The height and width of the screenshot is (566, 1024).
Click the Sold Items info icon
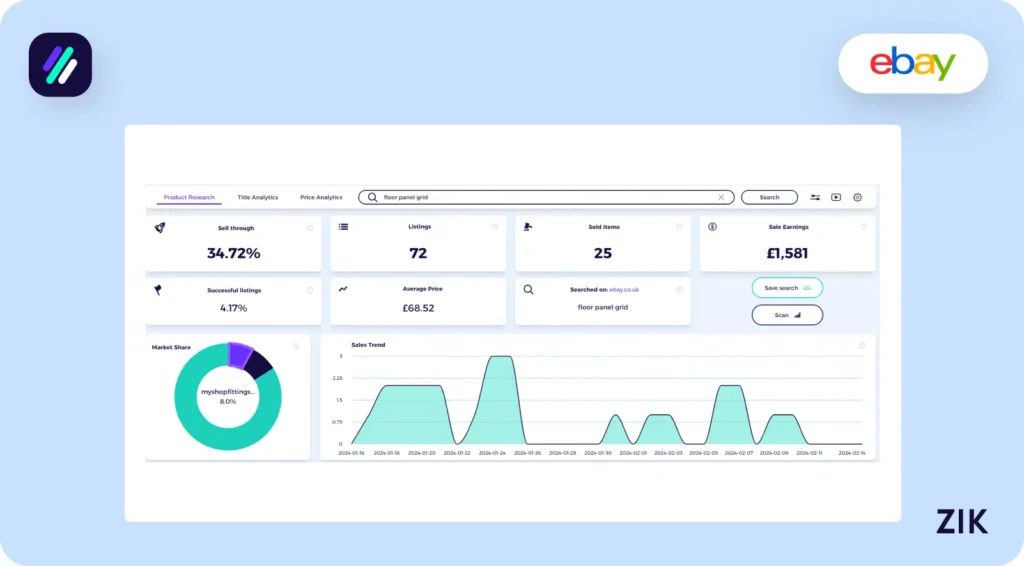(x=679, y=227)
